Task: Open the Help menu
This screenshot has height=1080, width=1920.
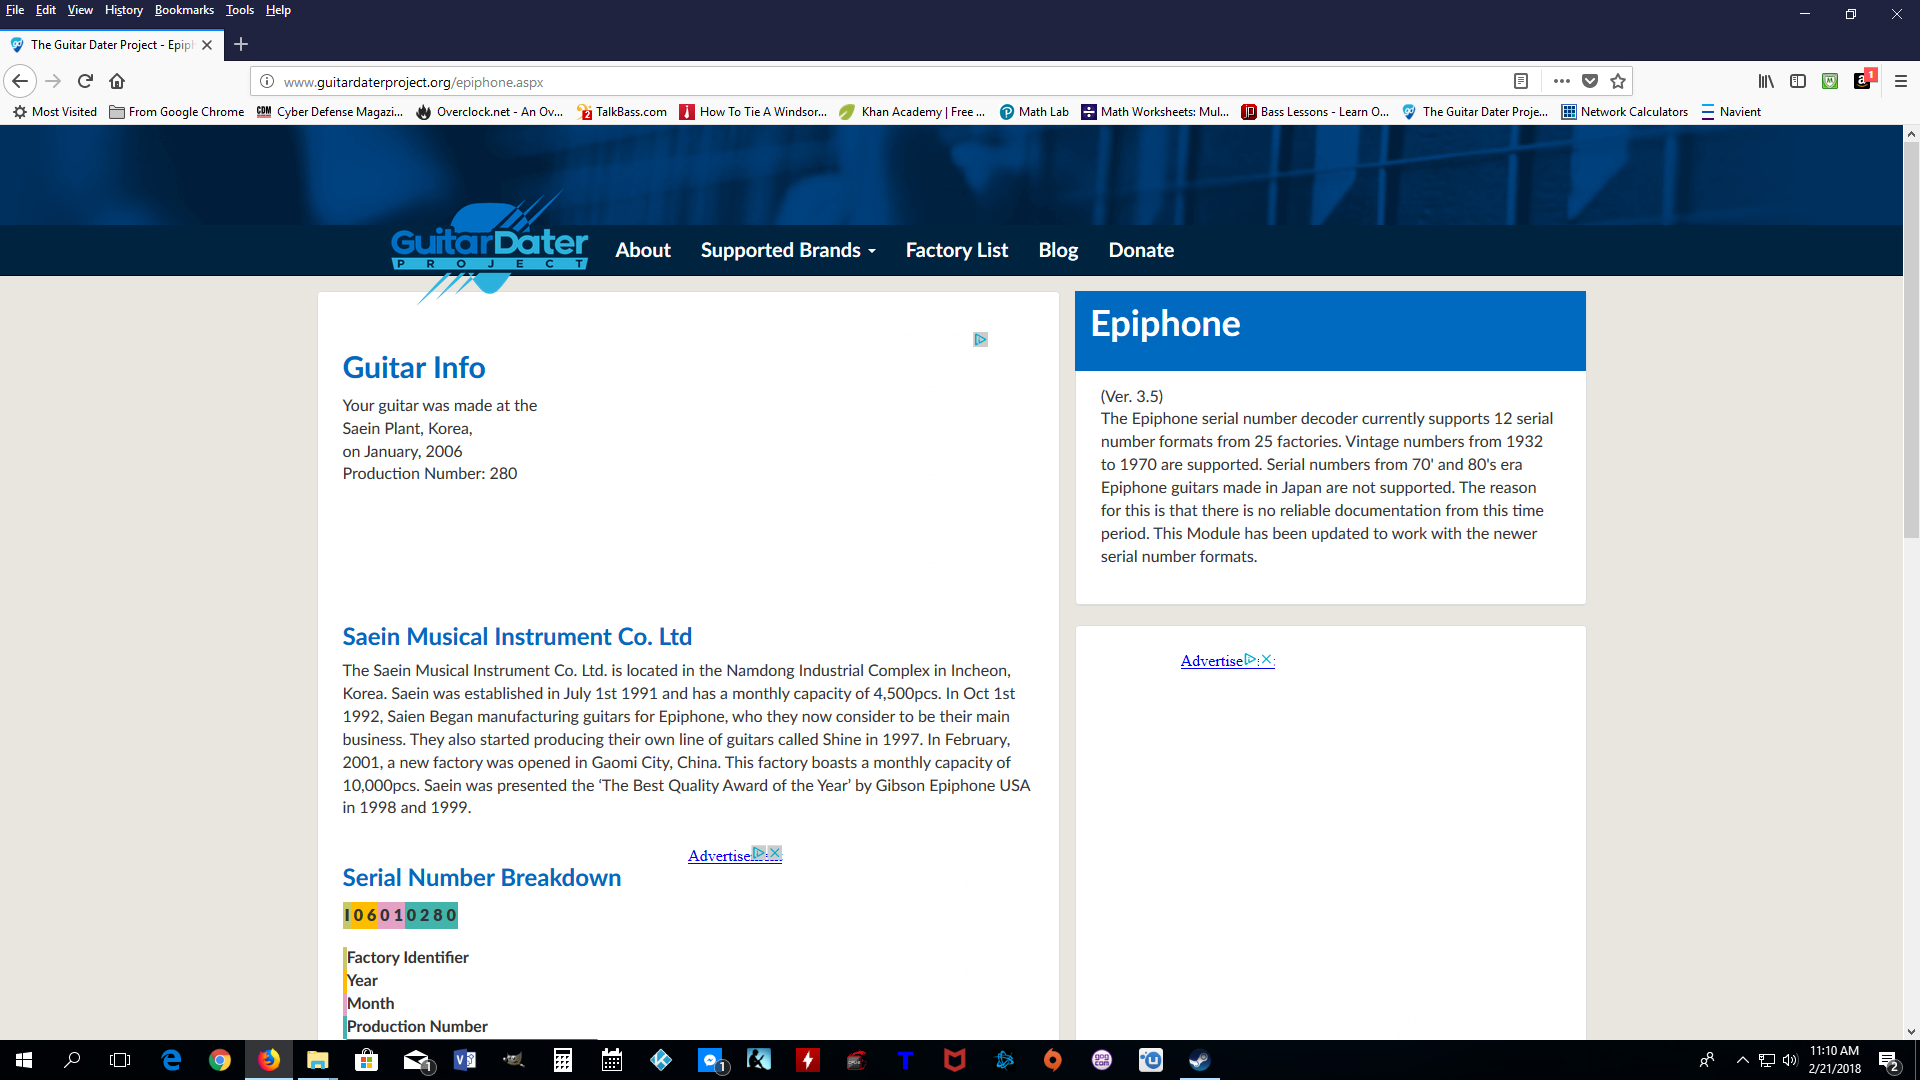Action: click(278, 10)
